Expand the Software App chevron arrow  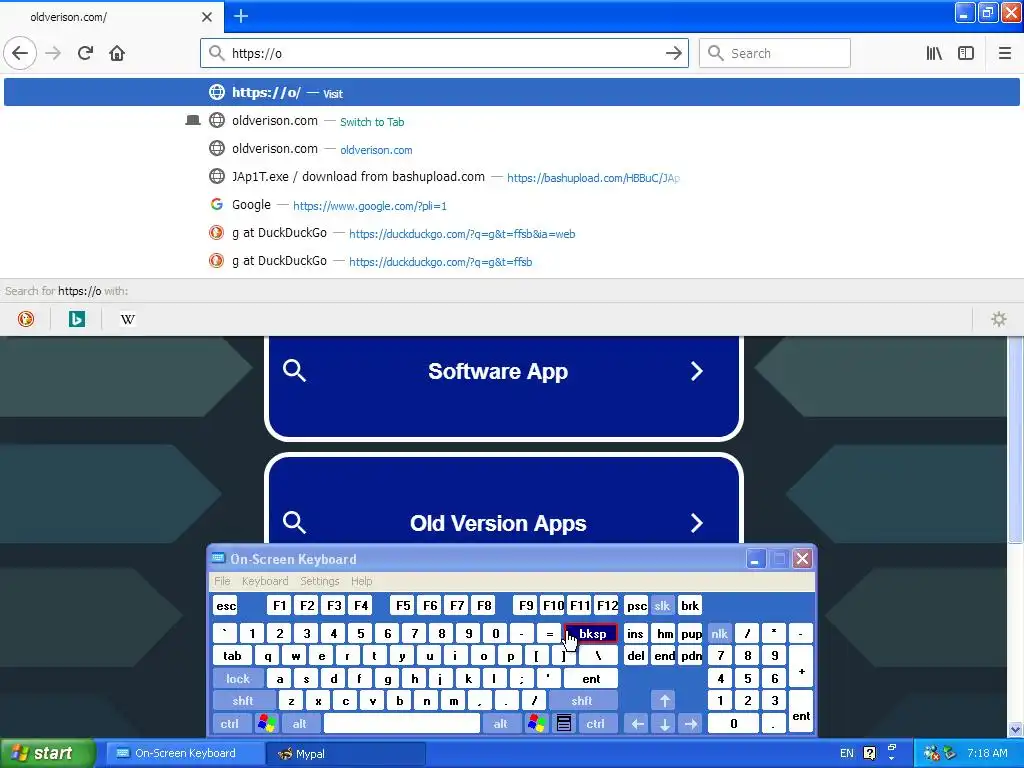697,371
